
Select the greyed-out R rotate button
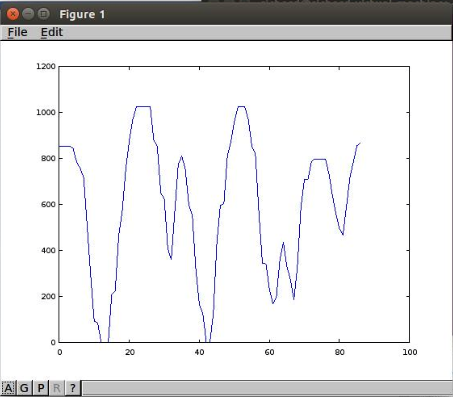57,388
